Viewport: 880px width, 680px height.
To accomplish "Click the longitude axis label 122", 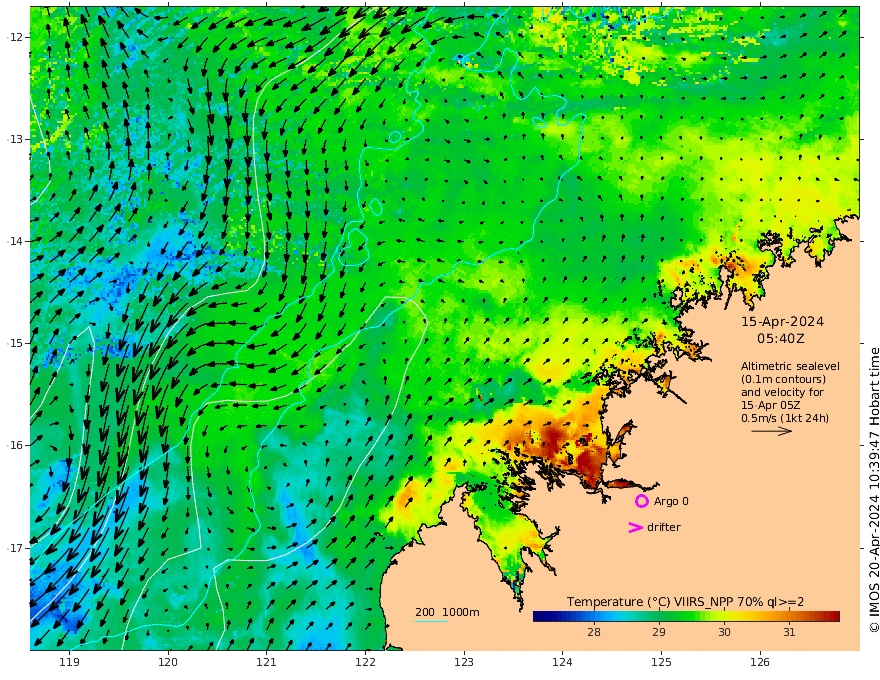I will (365, 662).
